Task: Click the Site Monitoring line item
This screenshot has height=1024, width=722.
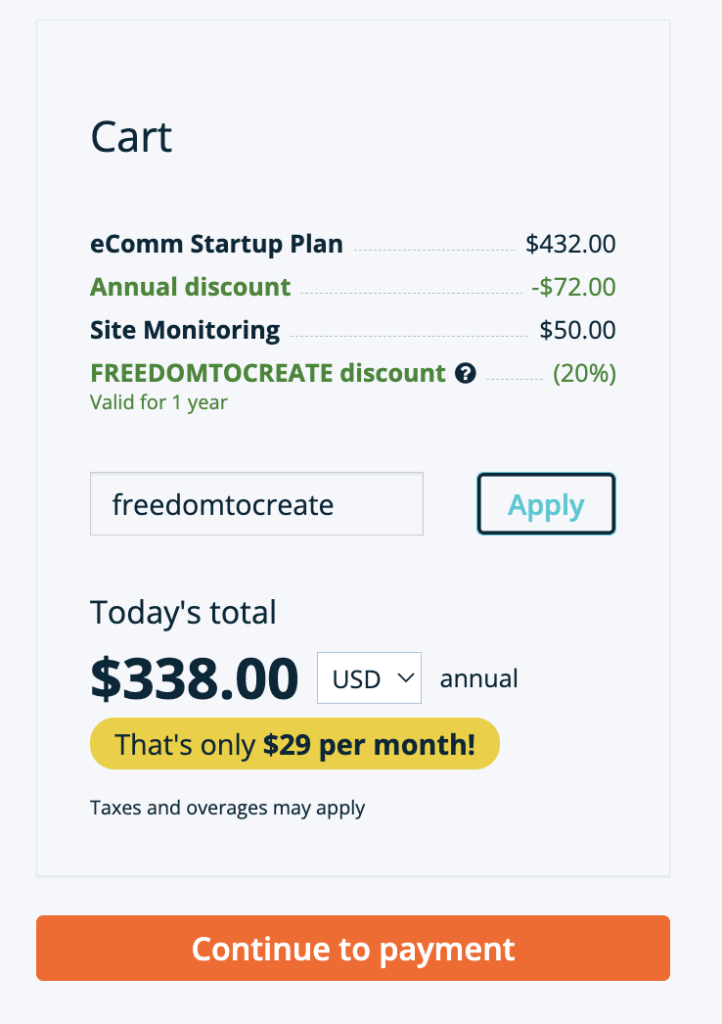Action: tap(184, 330)
